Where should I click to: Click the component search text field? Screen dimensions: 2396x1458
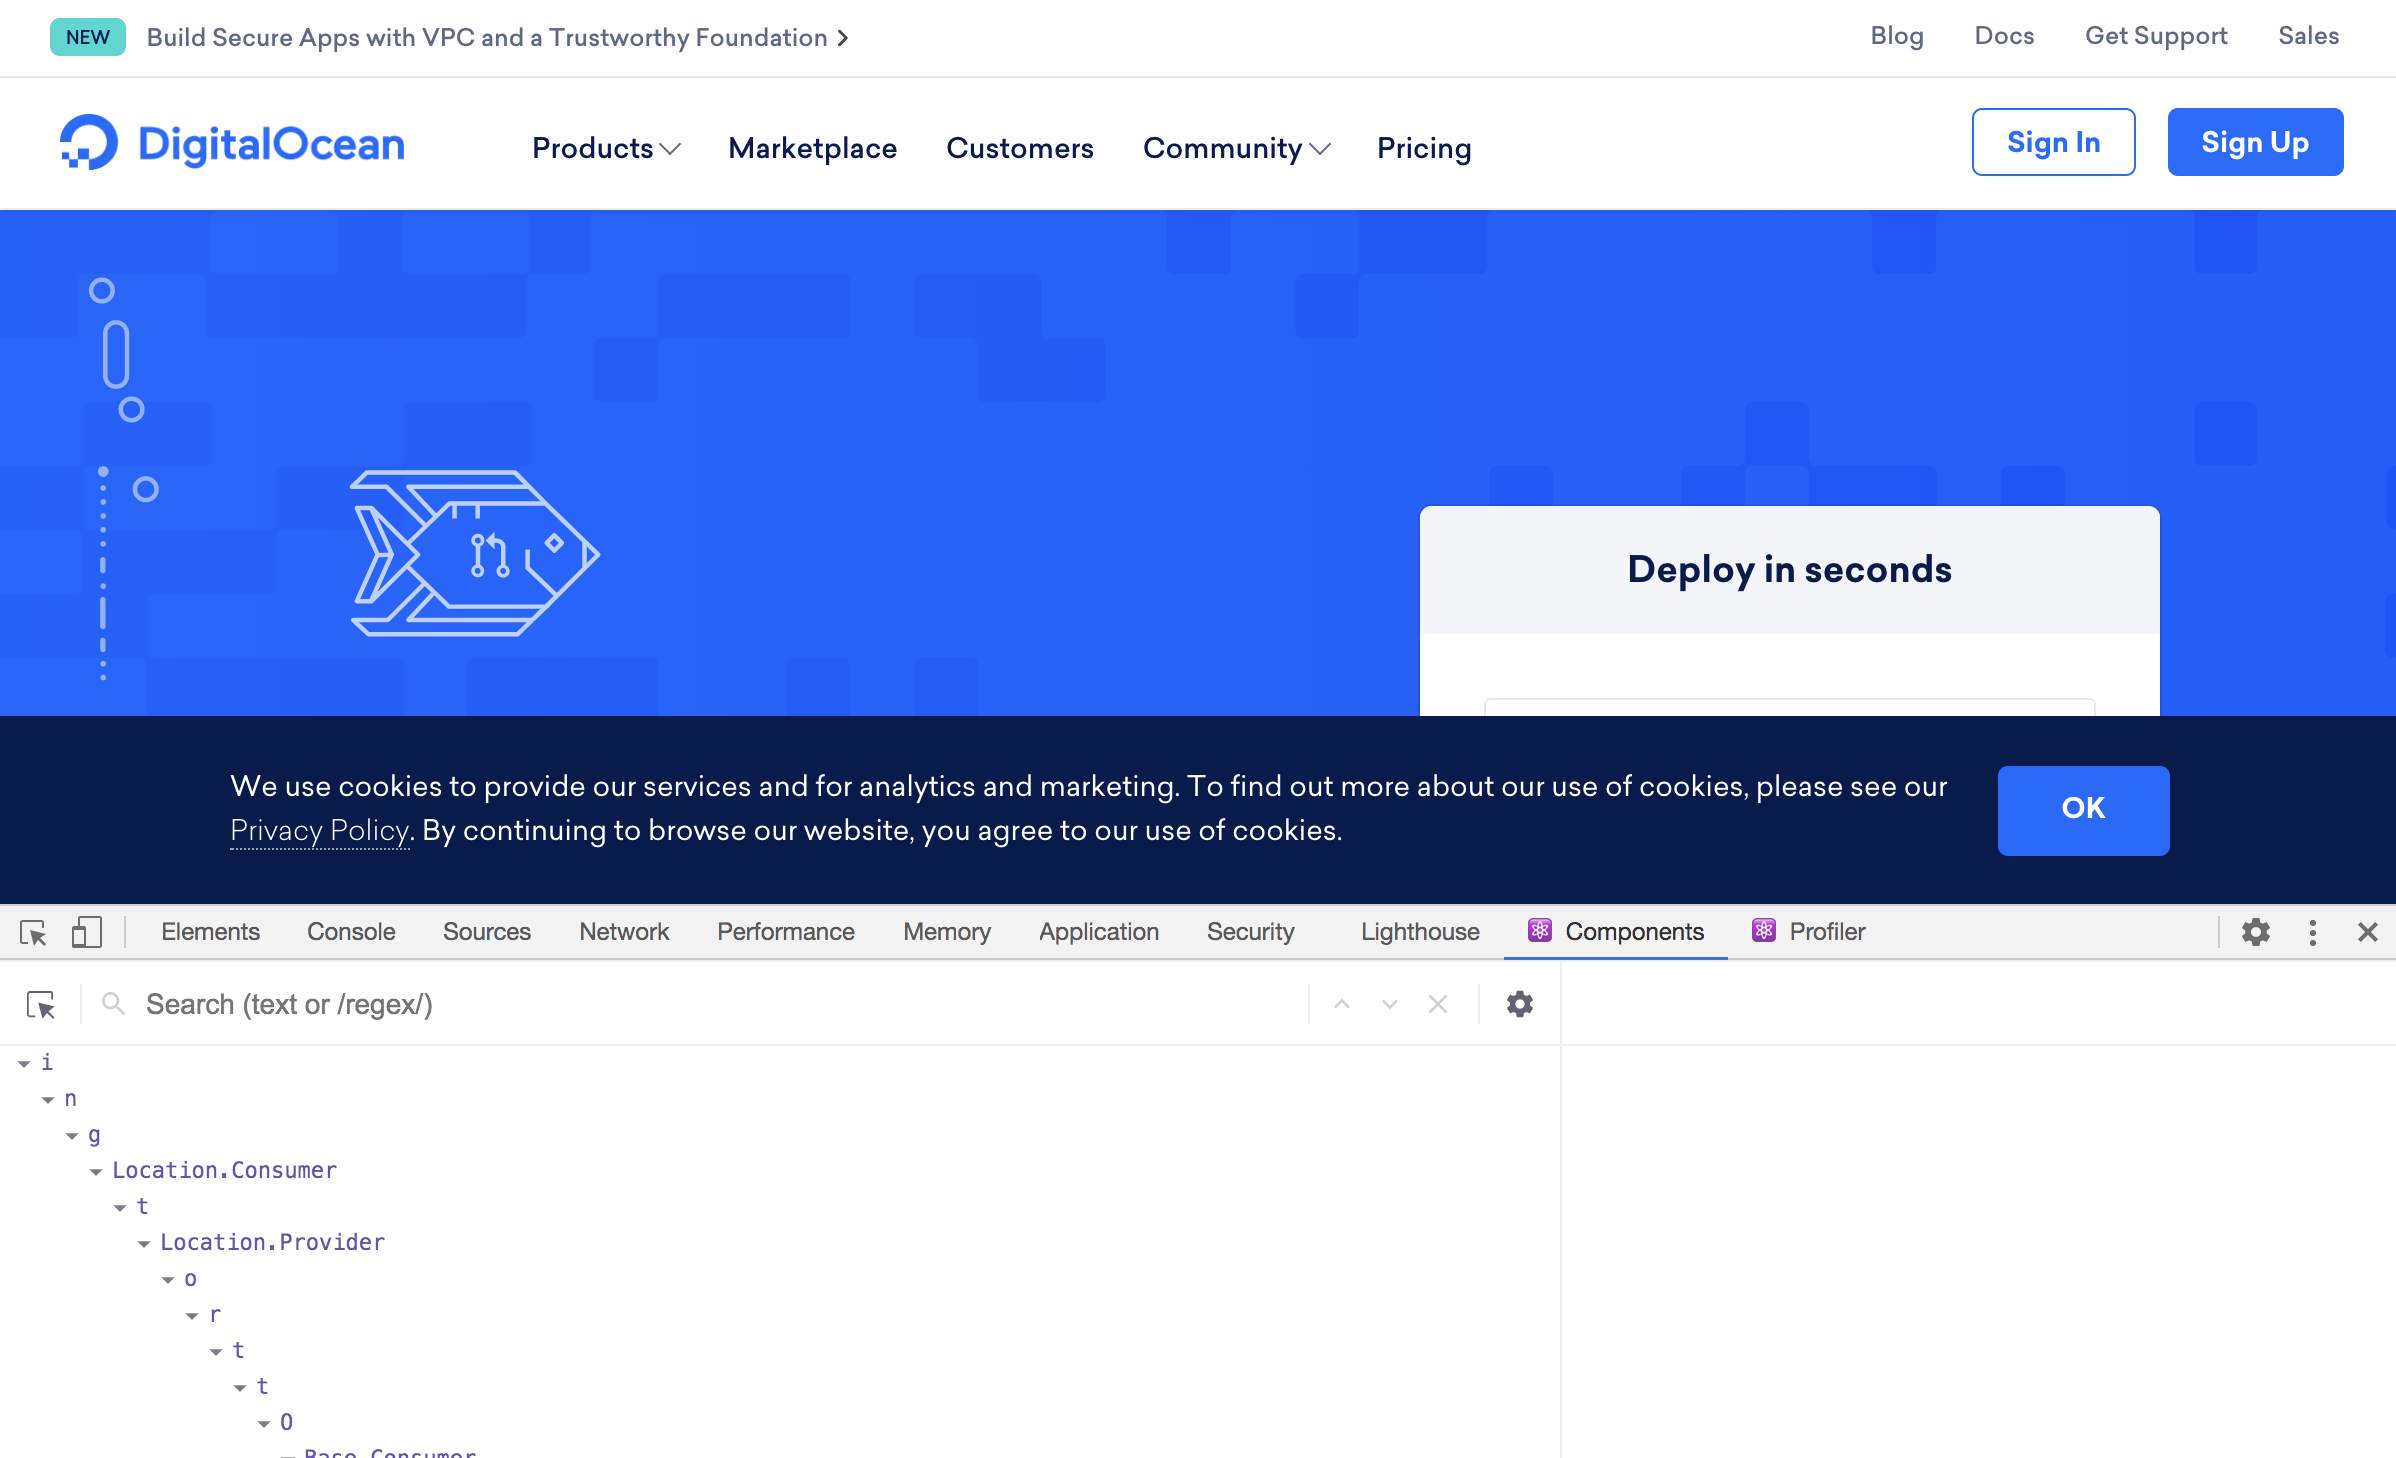(x=720, y=1004)
